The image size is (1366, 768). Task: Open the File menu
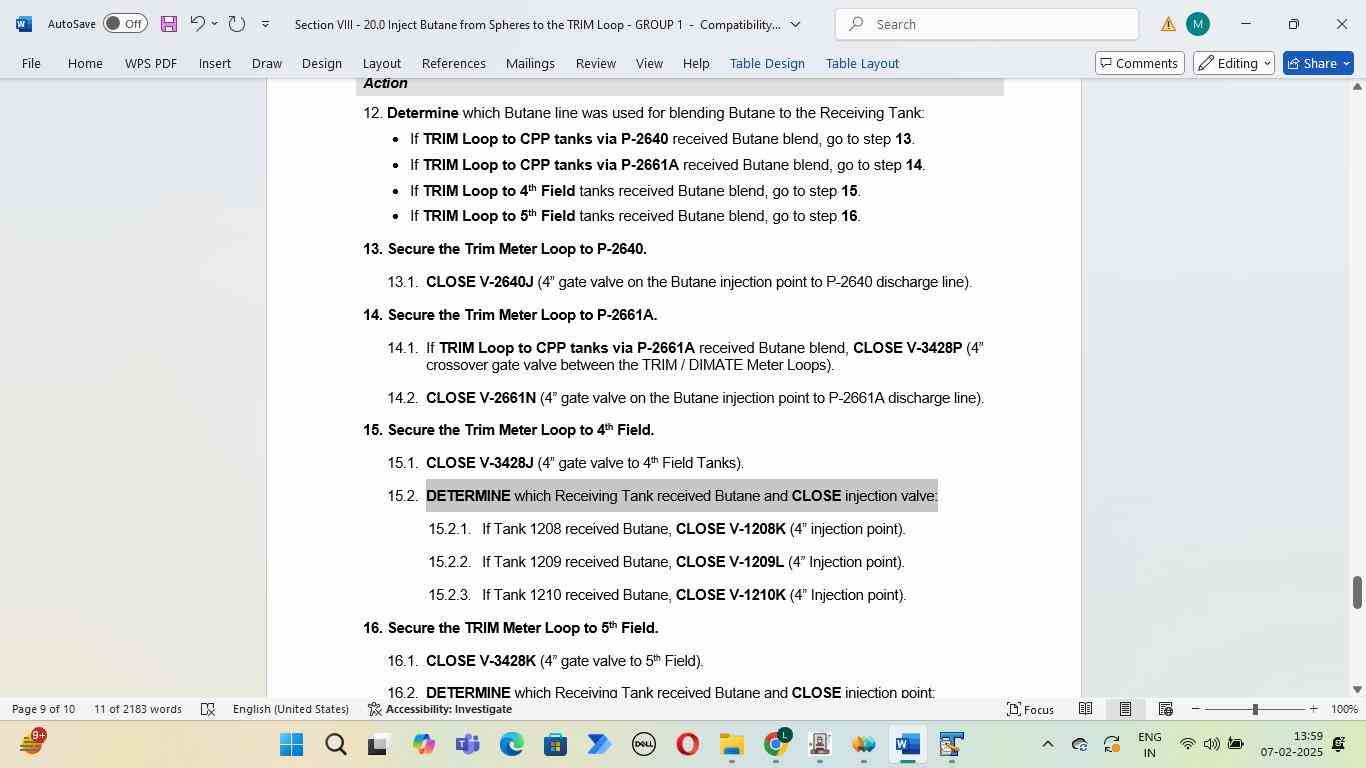click(x=31, y=63)
